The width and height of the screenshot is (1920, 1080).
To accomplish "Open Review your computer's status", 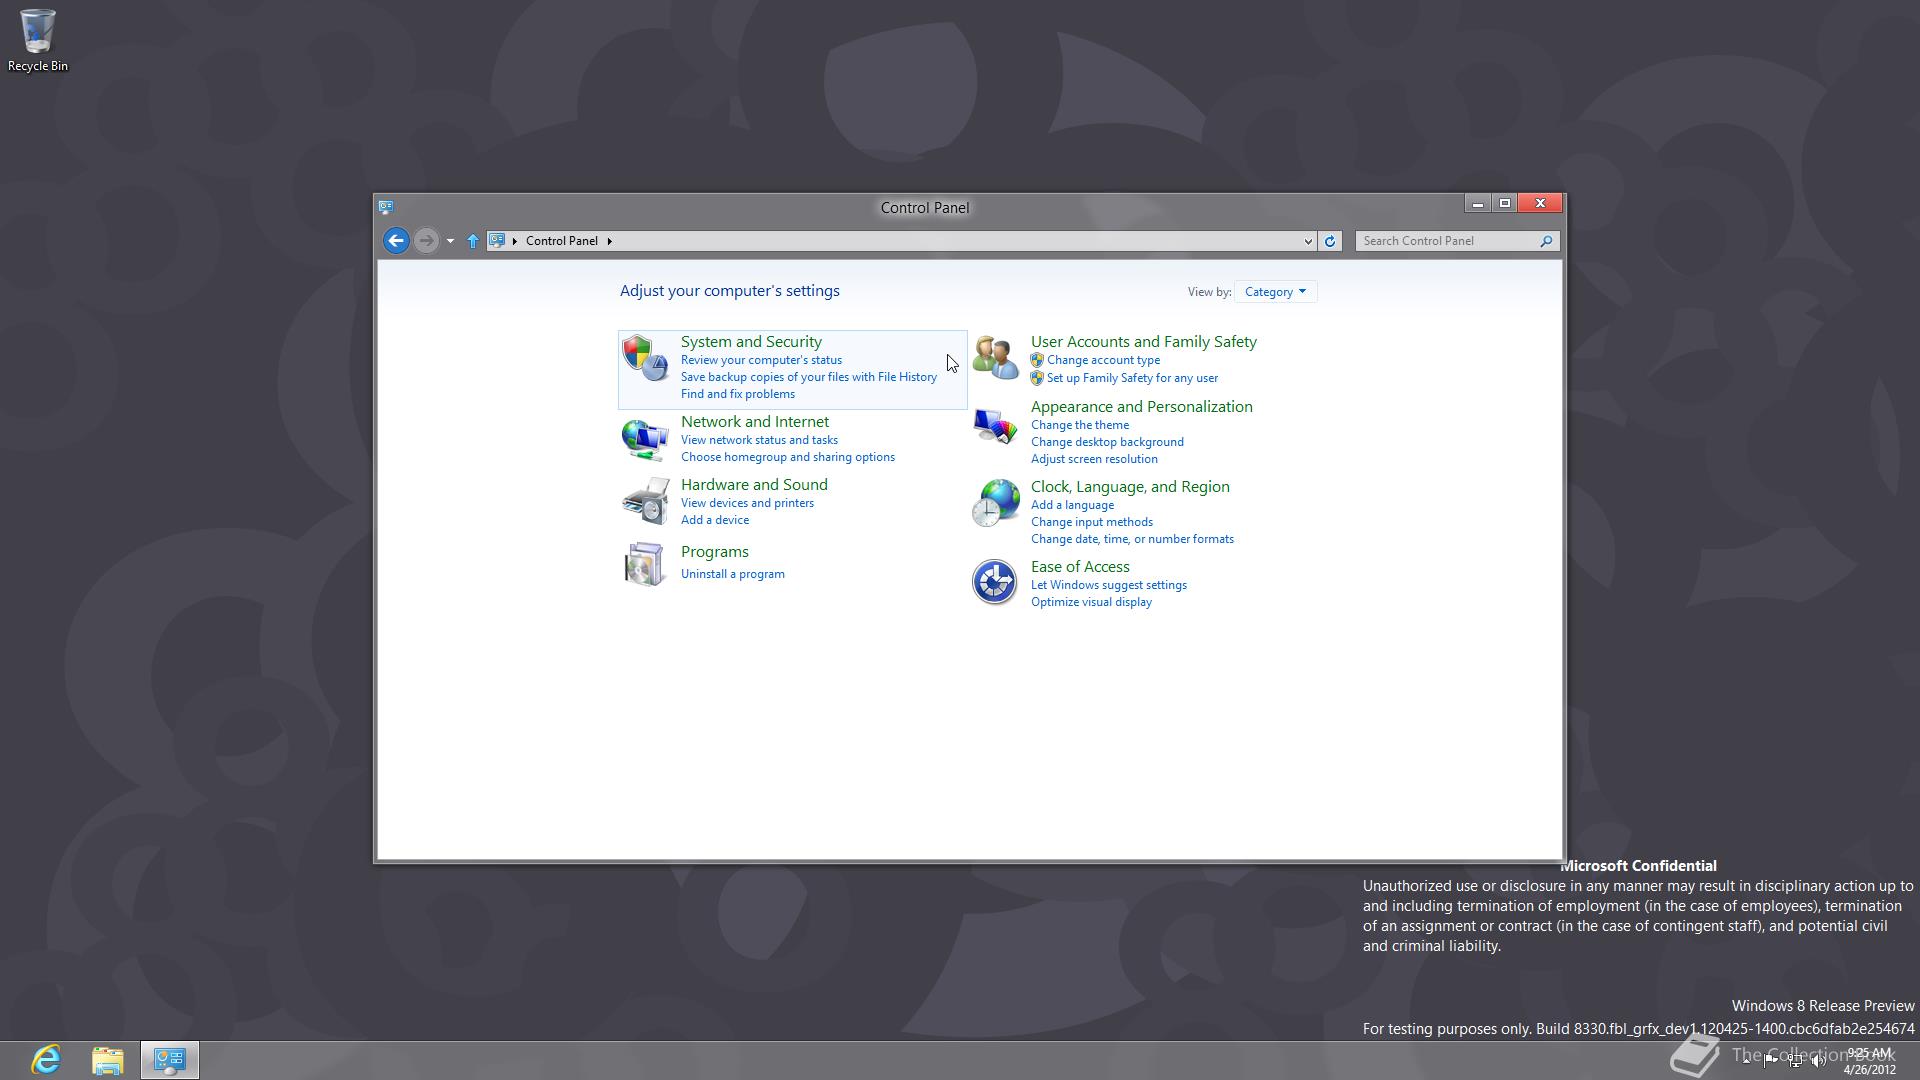I will (761, 360).
